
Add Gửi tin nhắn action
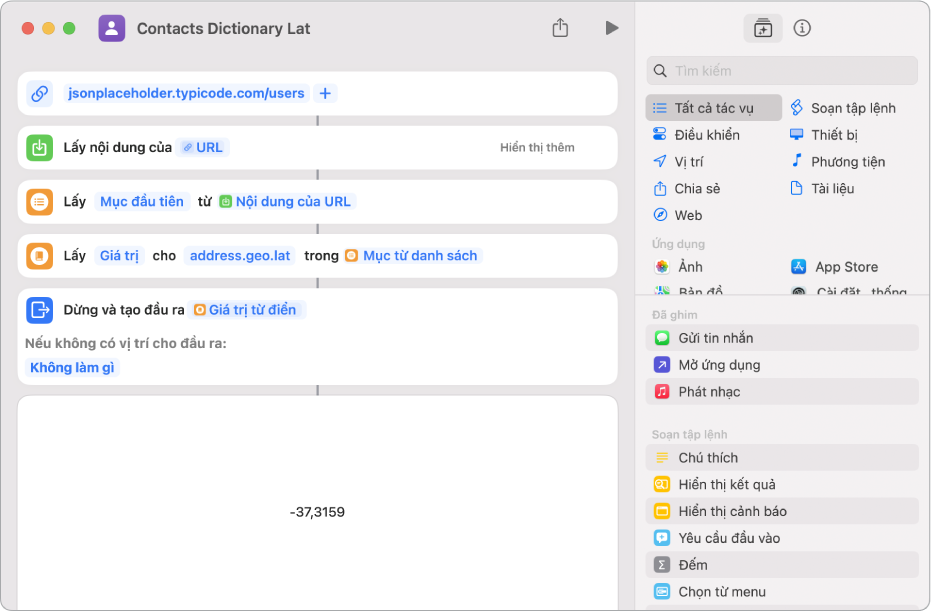coord(782,338)
